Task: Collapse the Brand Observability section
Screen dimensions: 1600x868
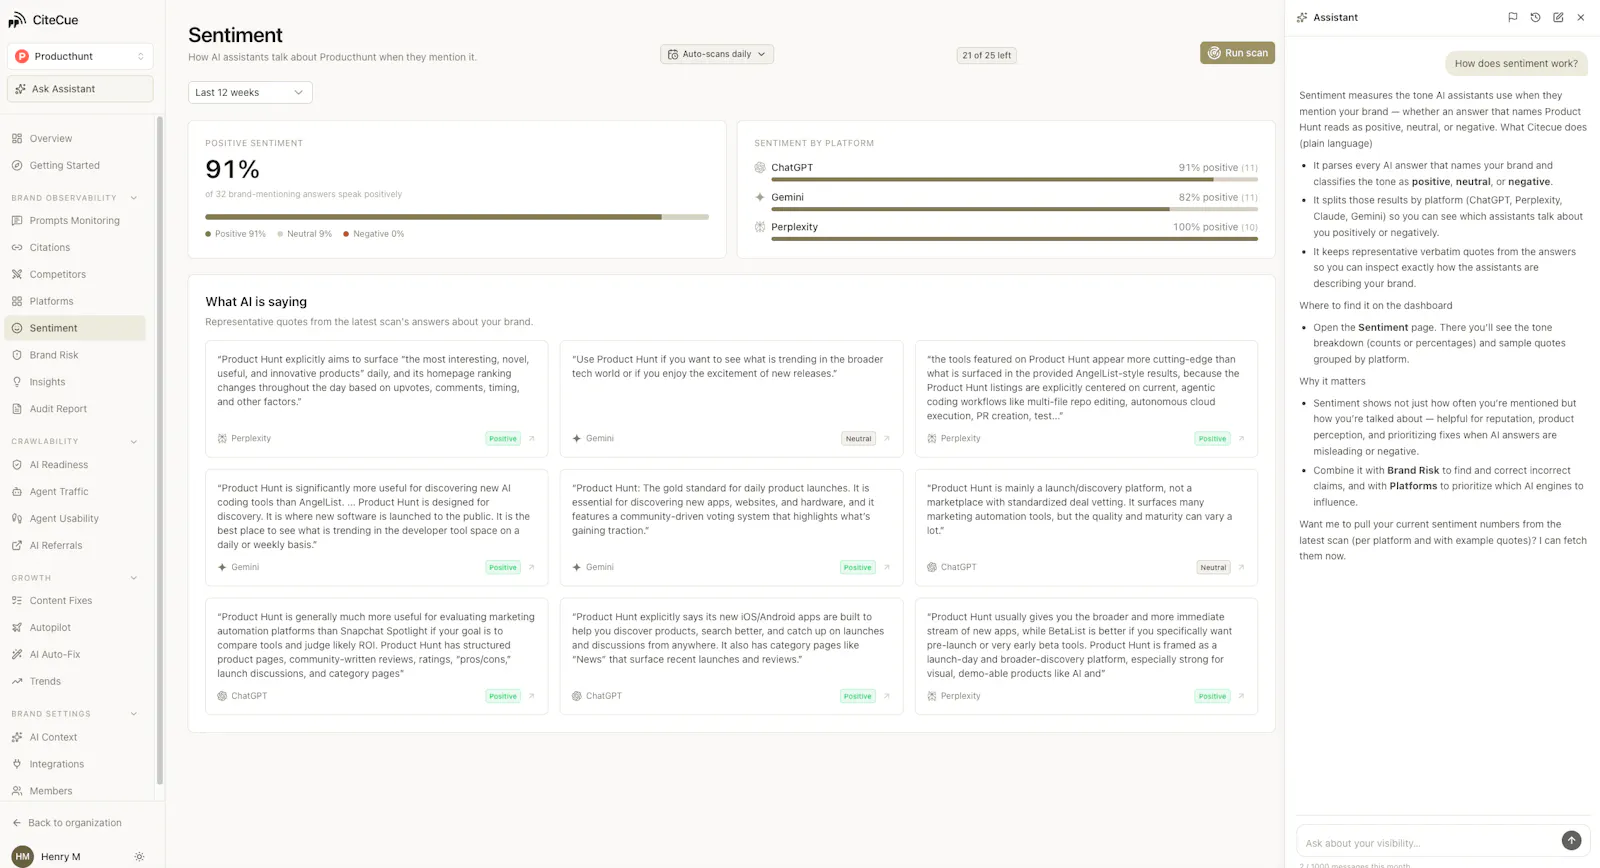Action: pyautogui.click(x=134, y=198)
